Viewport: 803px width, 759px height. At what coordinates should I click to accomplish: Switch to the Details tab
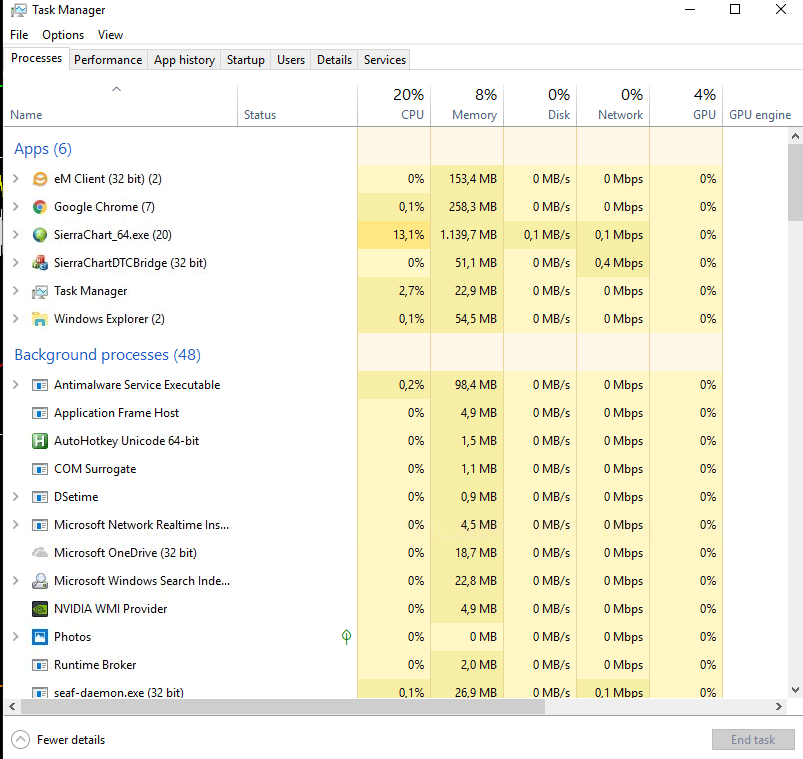coord(334,60)
